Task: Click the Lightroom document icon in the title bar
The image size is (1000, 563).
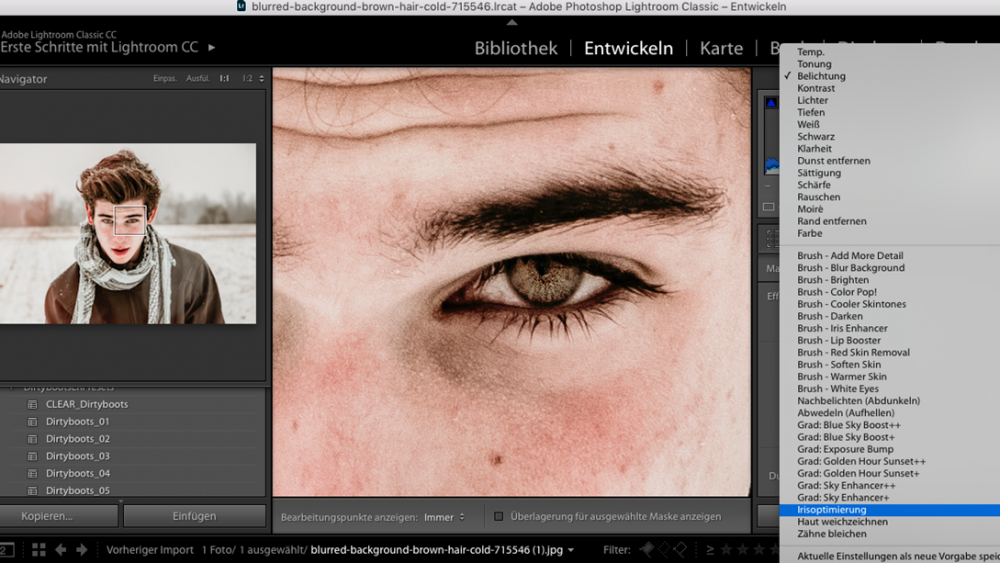Action: [241, 6]
